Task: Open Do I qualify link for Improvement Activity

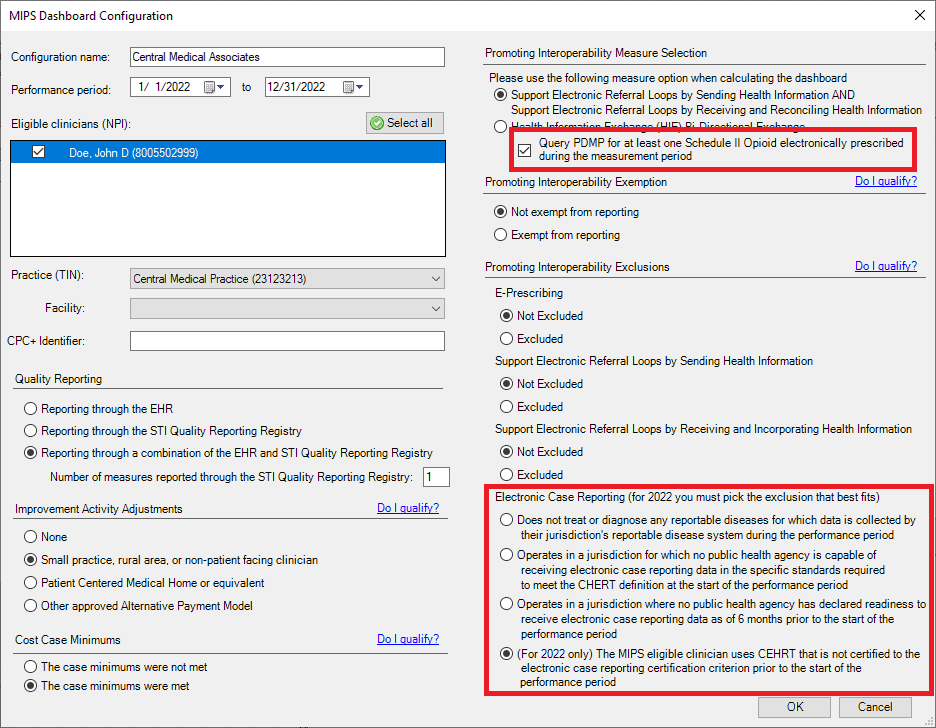Action: (x=407, y=508)
